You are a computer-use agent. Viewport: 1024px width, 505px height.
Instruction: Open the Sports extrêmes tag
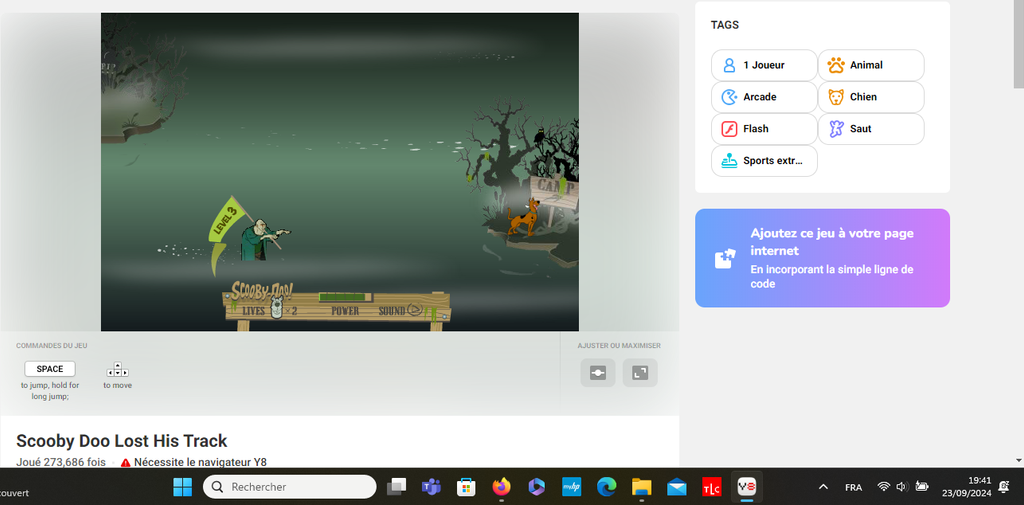point(764,161)
